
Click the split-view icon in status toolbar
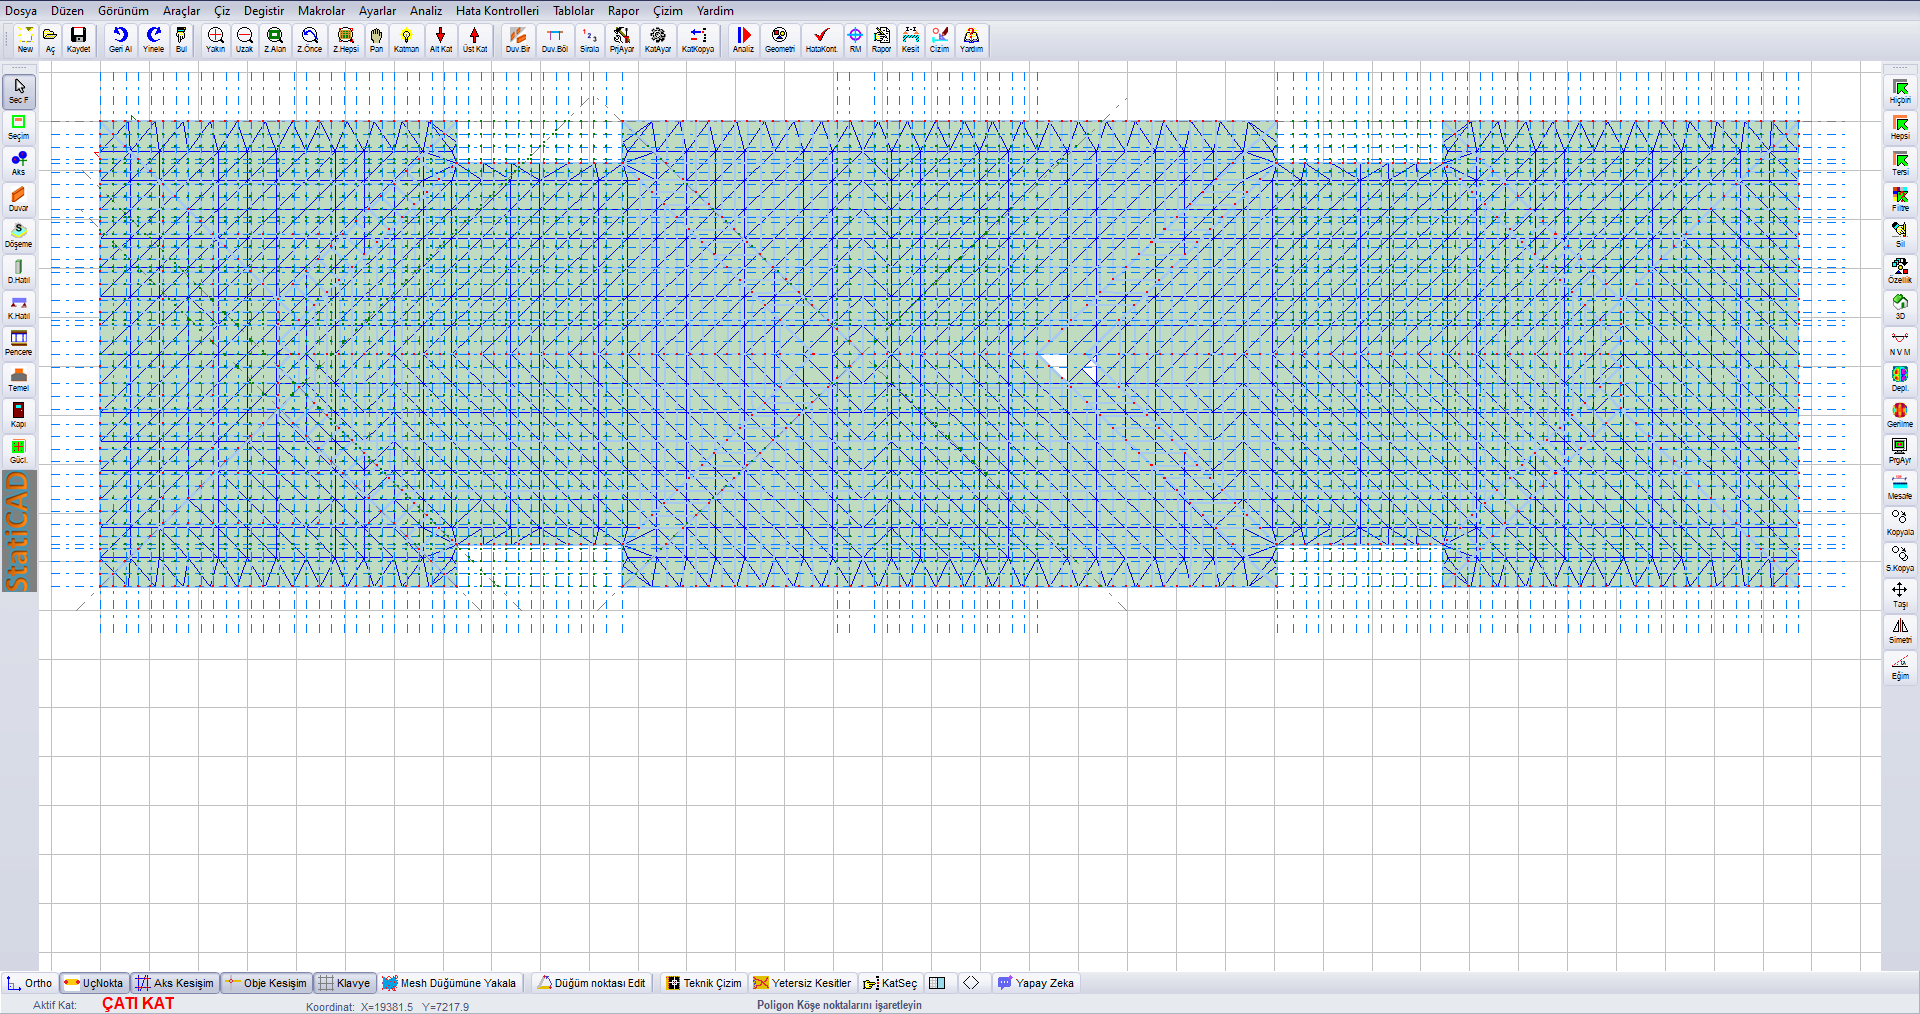[937, 983]
